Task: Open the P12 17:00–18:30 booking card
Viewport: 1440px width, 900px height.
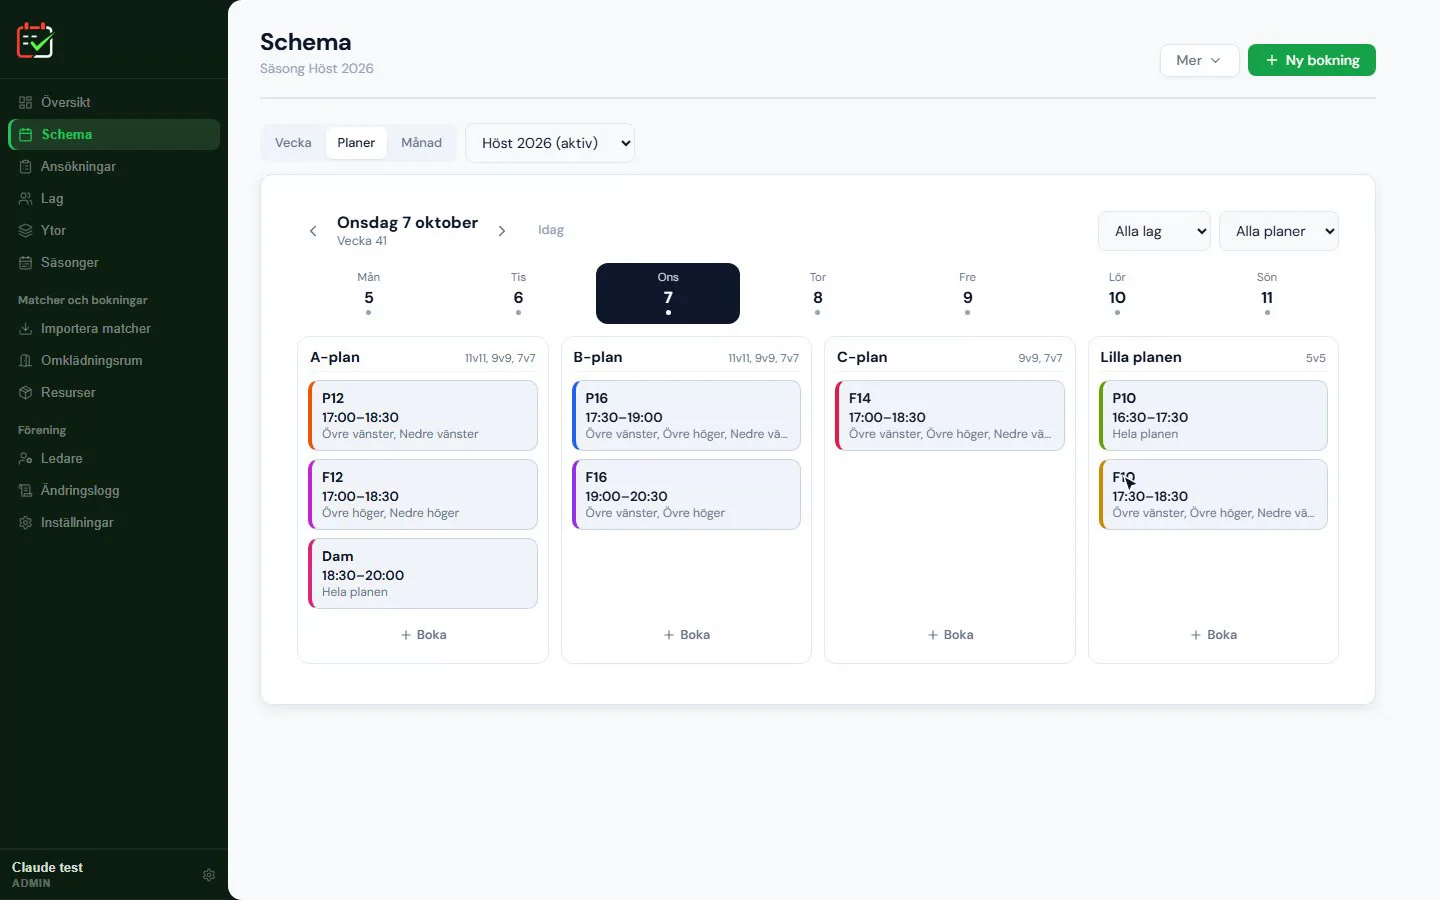Action: tap(423, 415)
